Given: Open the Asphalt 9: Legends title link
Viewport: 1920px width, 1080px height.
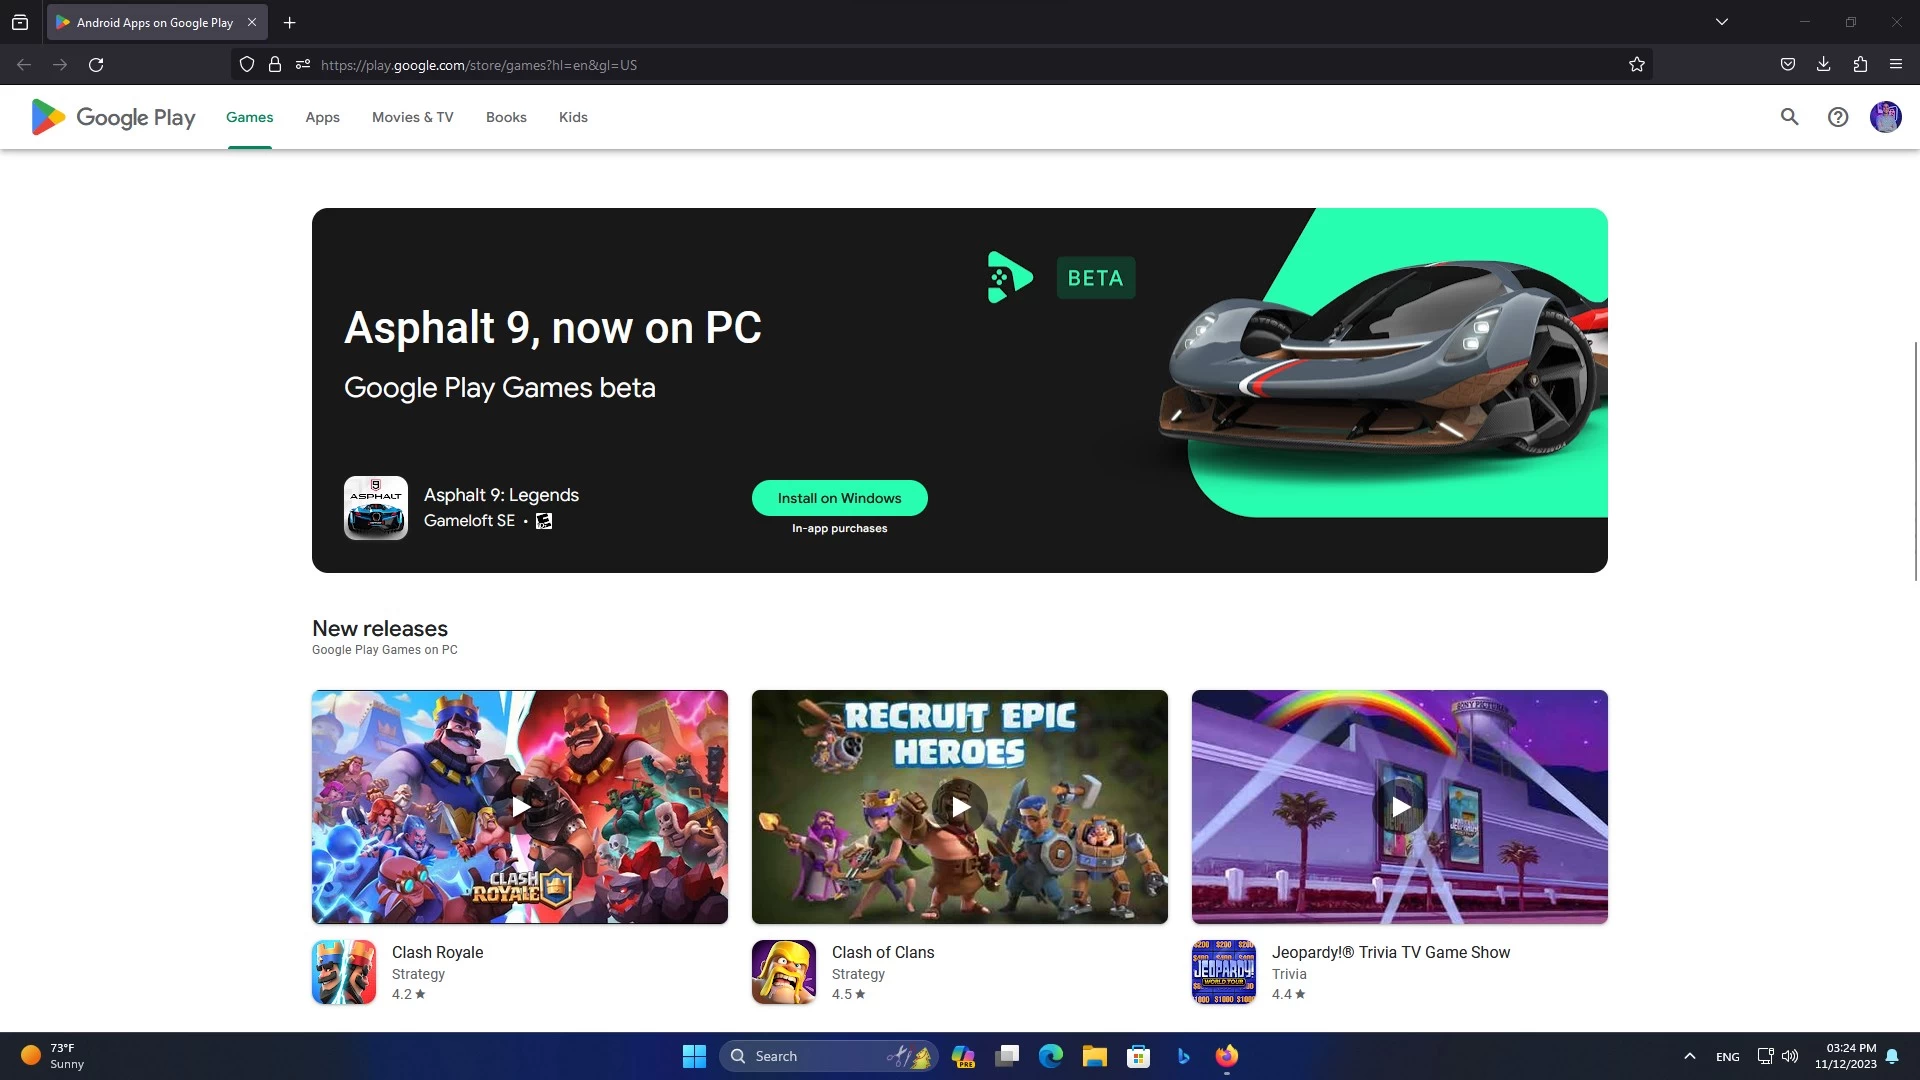Looking at the screenshot, I should [x=501, y=495].
